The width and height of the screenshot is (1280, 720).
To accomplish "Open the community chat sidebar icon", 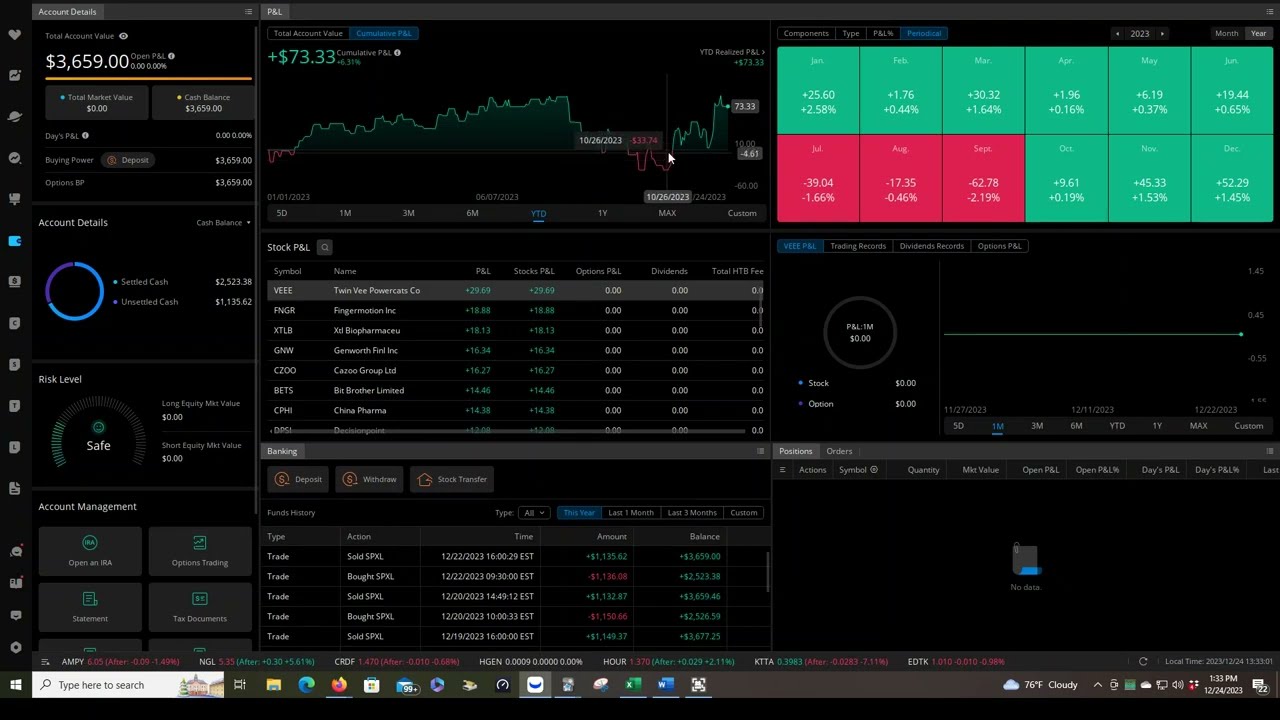I will [15, 551].
